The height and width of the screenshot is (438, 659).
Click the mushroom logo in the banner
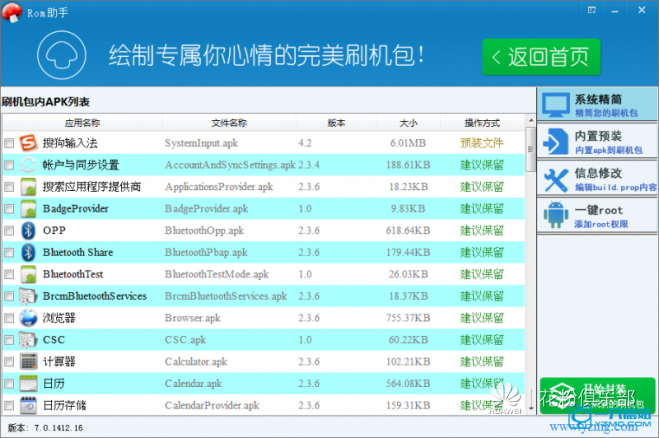62,55
